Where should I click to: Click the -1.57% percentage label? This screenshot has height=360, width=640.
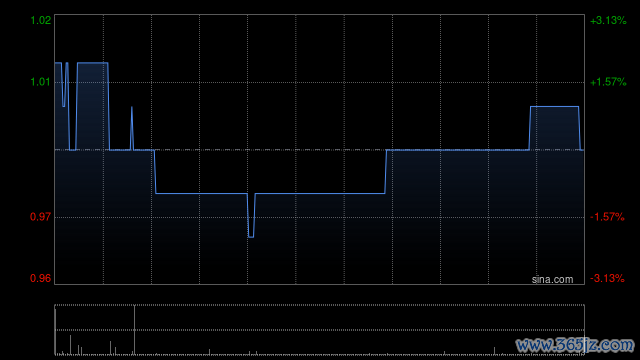[607, 217]
